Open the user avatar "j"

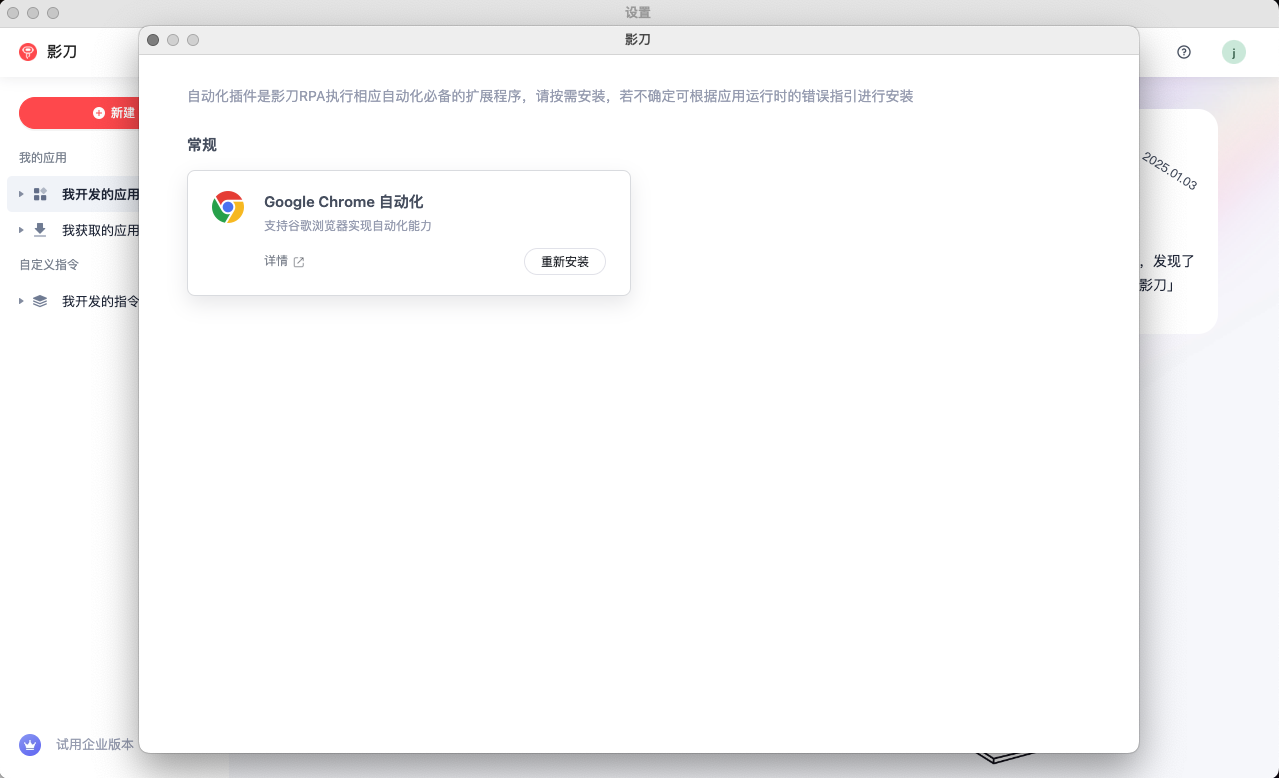click(x=1233, y=52)
